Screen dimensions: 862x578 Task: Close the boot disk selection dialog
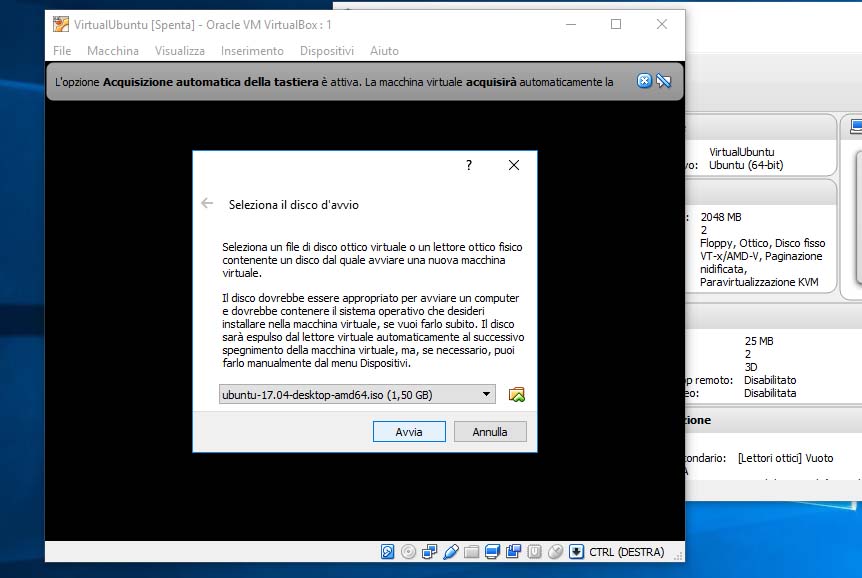tap(514, 165)
